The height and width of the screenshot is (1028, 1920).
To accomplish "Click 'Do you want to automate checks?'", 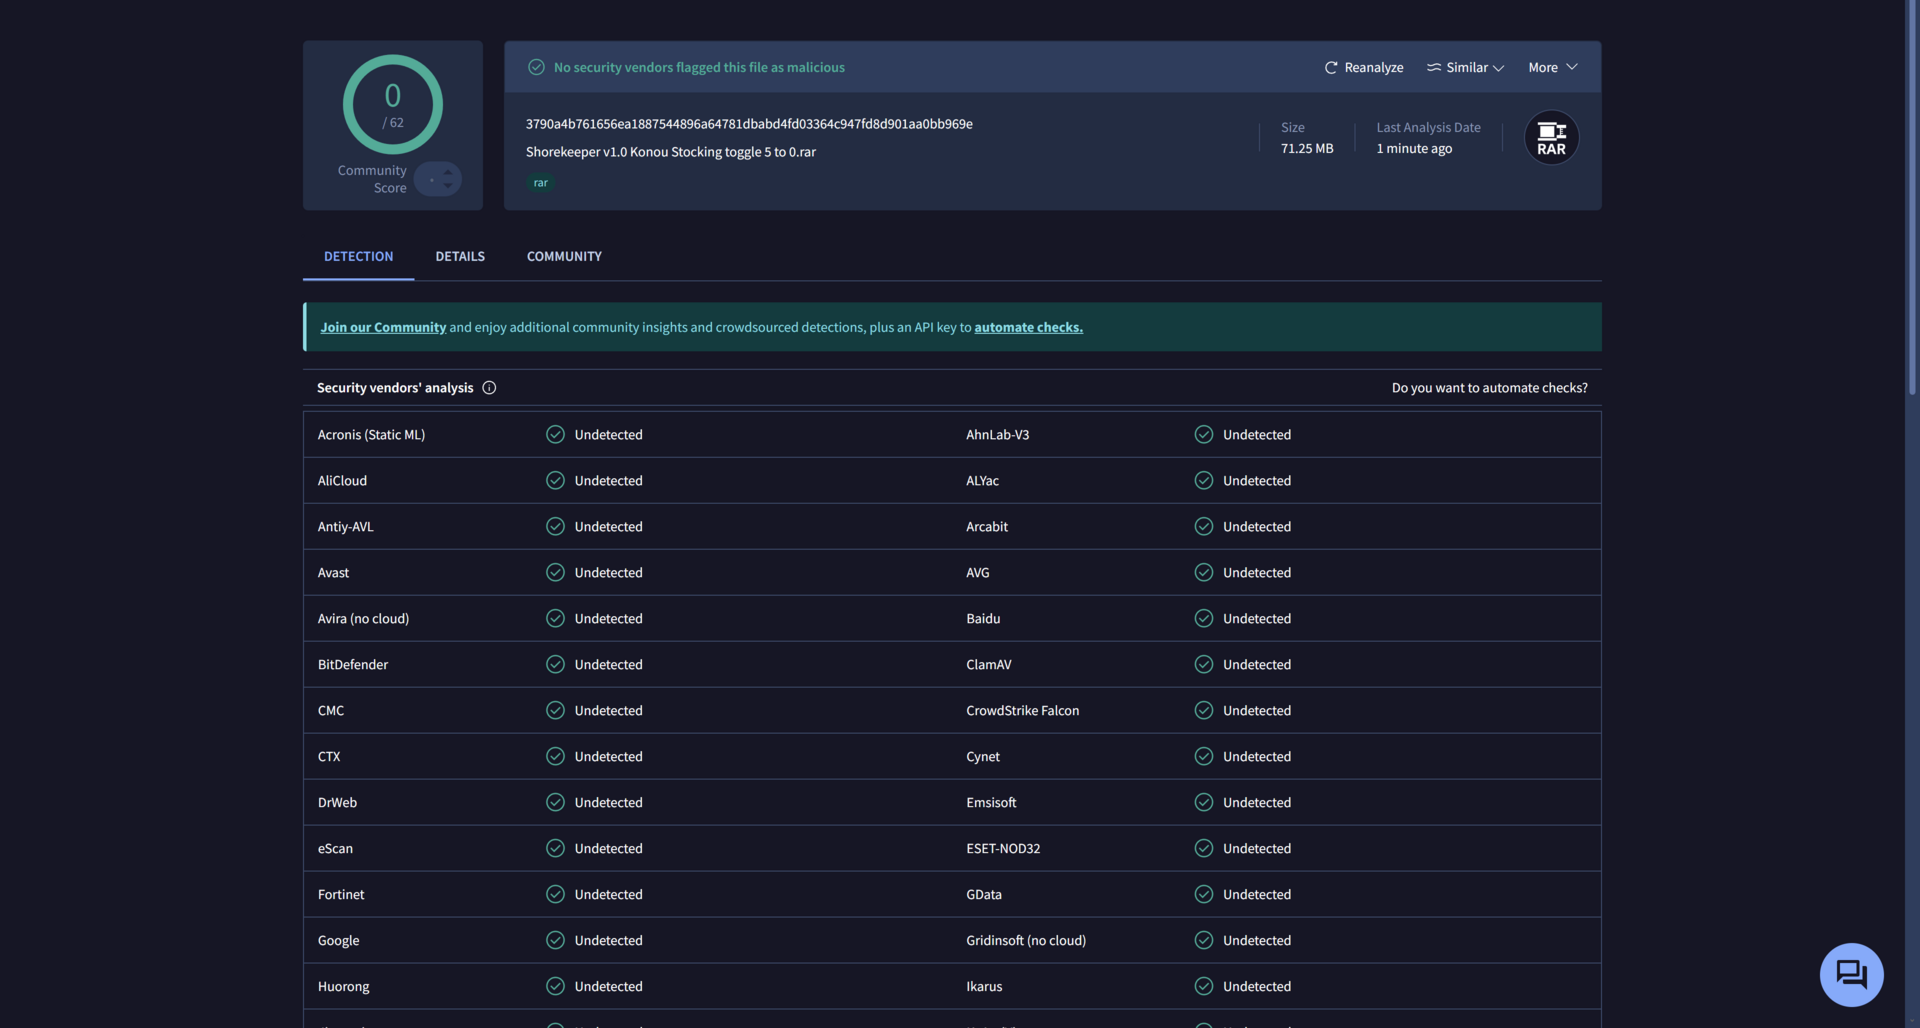I will click(x=1489, y=388).
